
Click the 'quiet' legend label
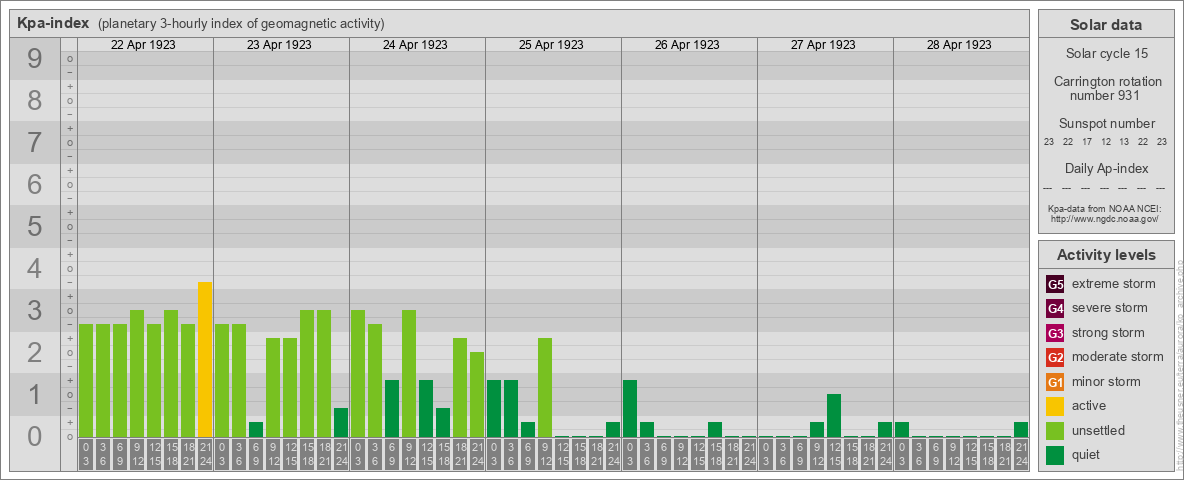[x=1088, y=455]
